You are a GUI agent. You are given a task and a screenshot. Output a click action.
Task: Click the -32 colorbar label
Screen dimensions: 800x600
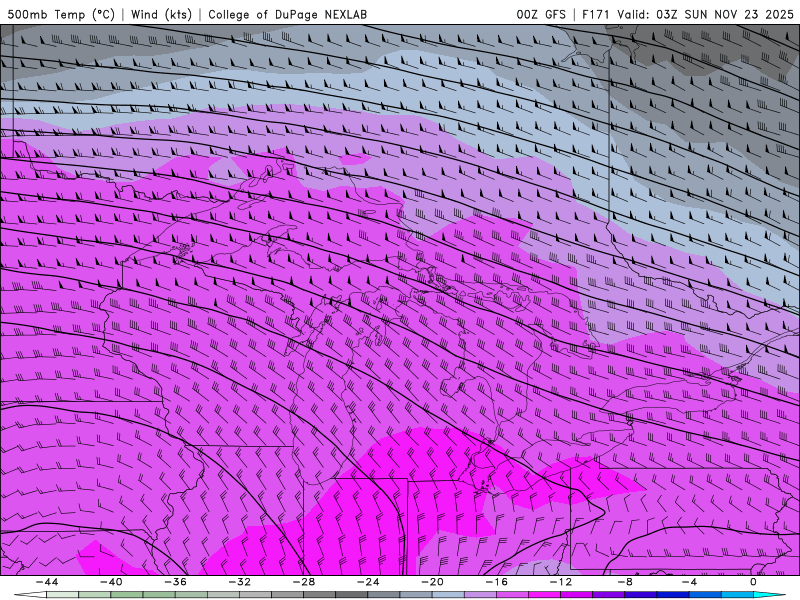(239, 582)
